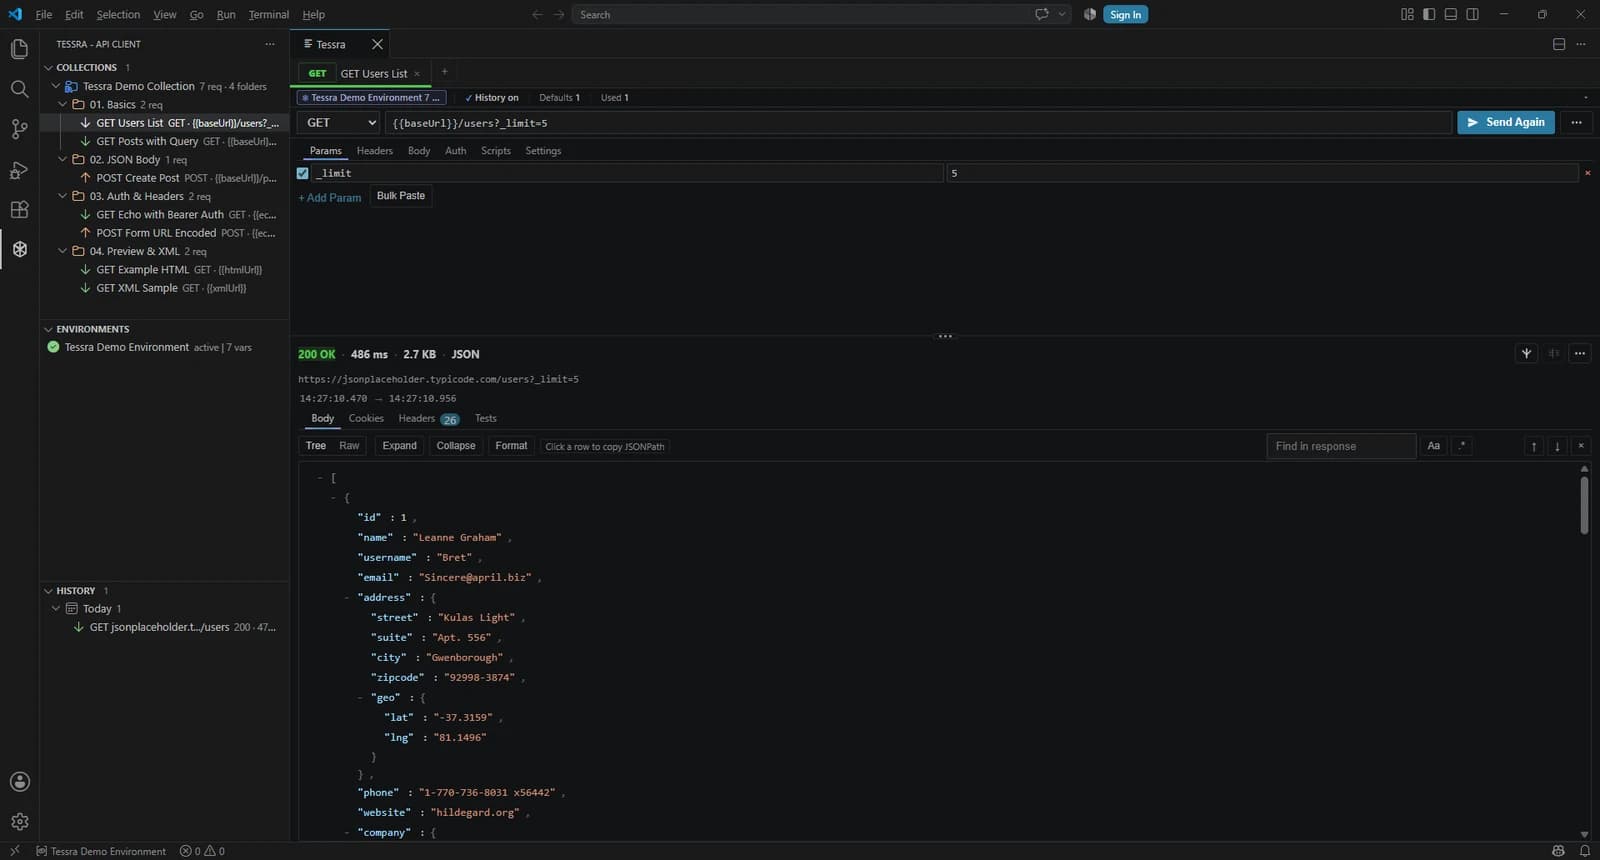Click the branch icon in response toolbar

(1526, 353)
